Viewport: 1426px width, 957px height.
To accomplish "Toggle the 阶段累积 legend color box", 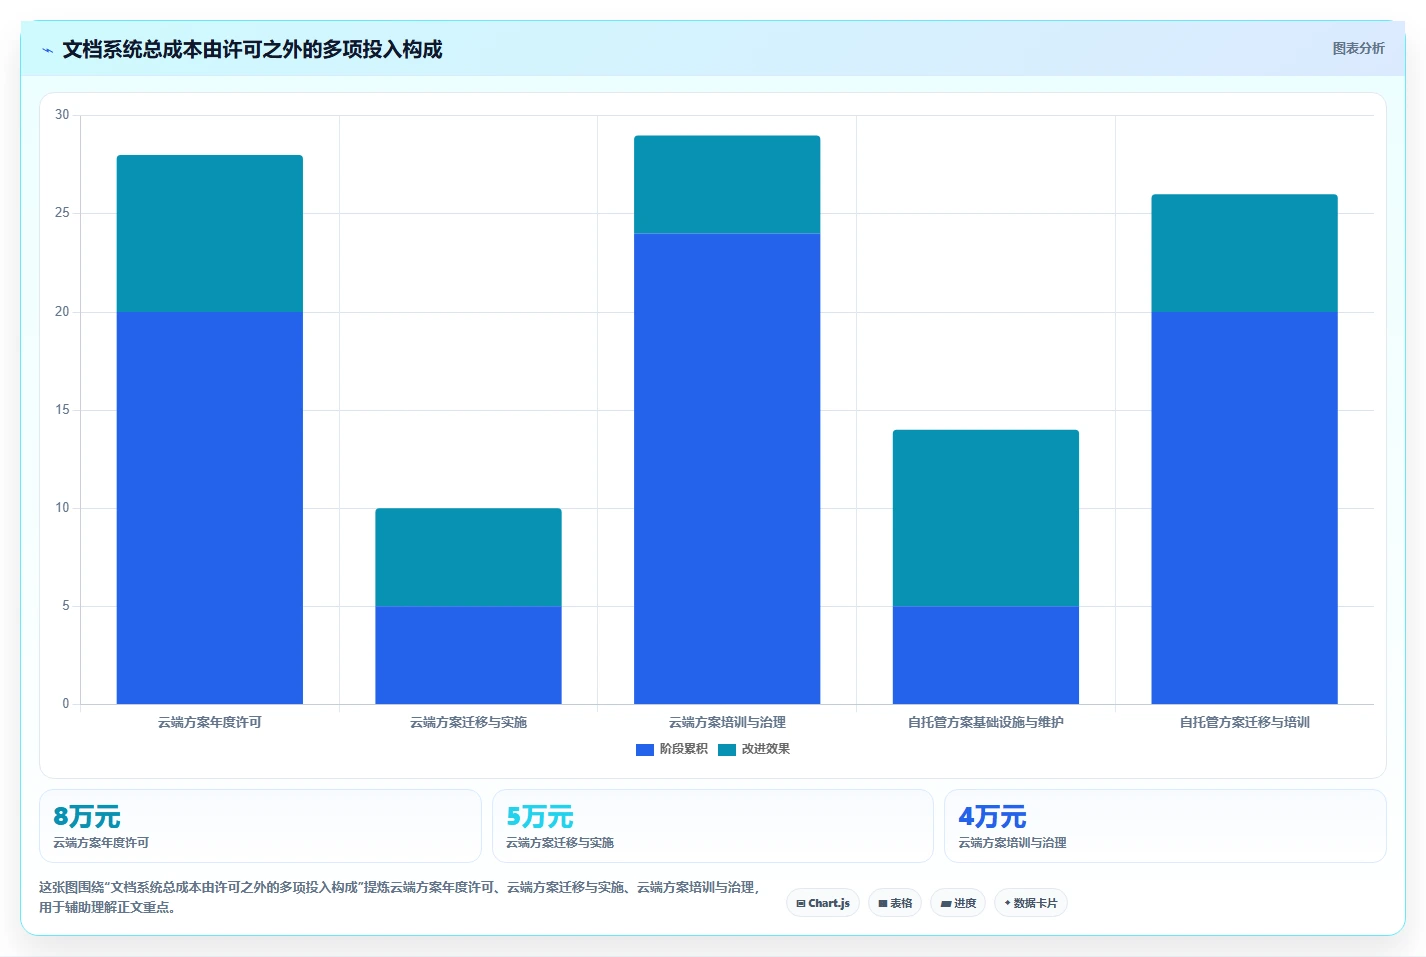I will 645,749.
